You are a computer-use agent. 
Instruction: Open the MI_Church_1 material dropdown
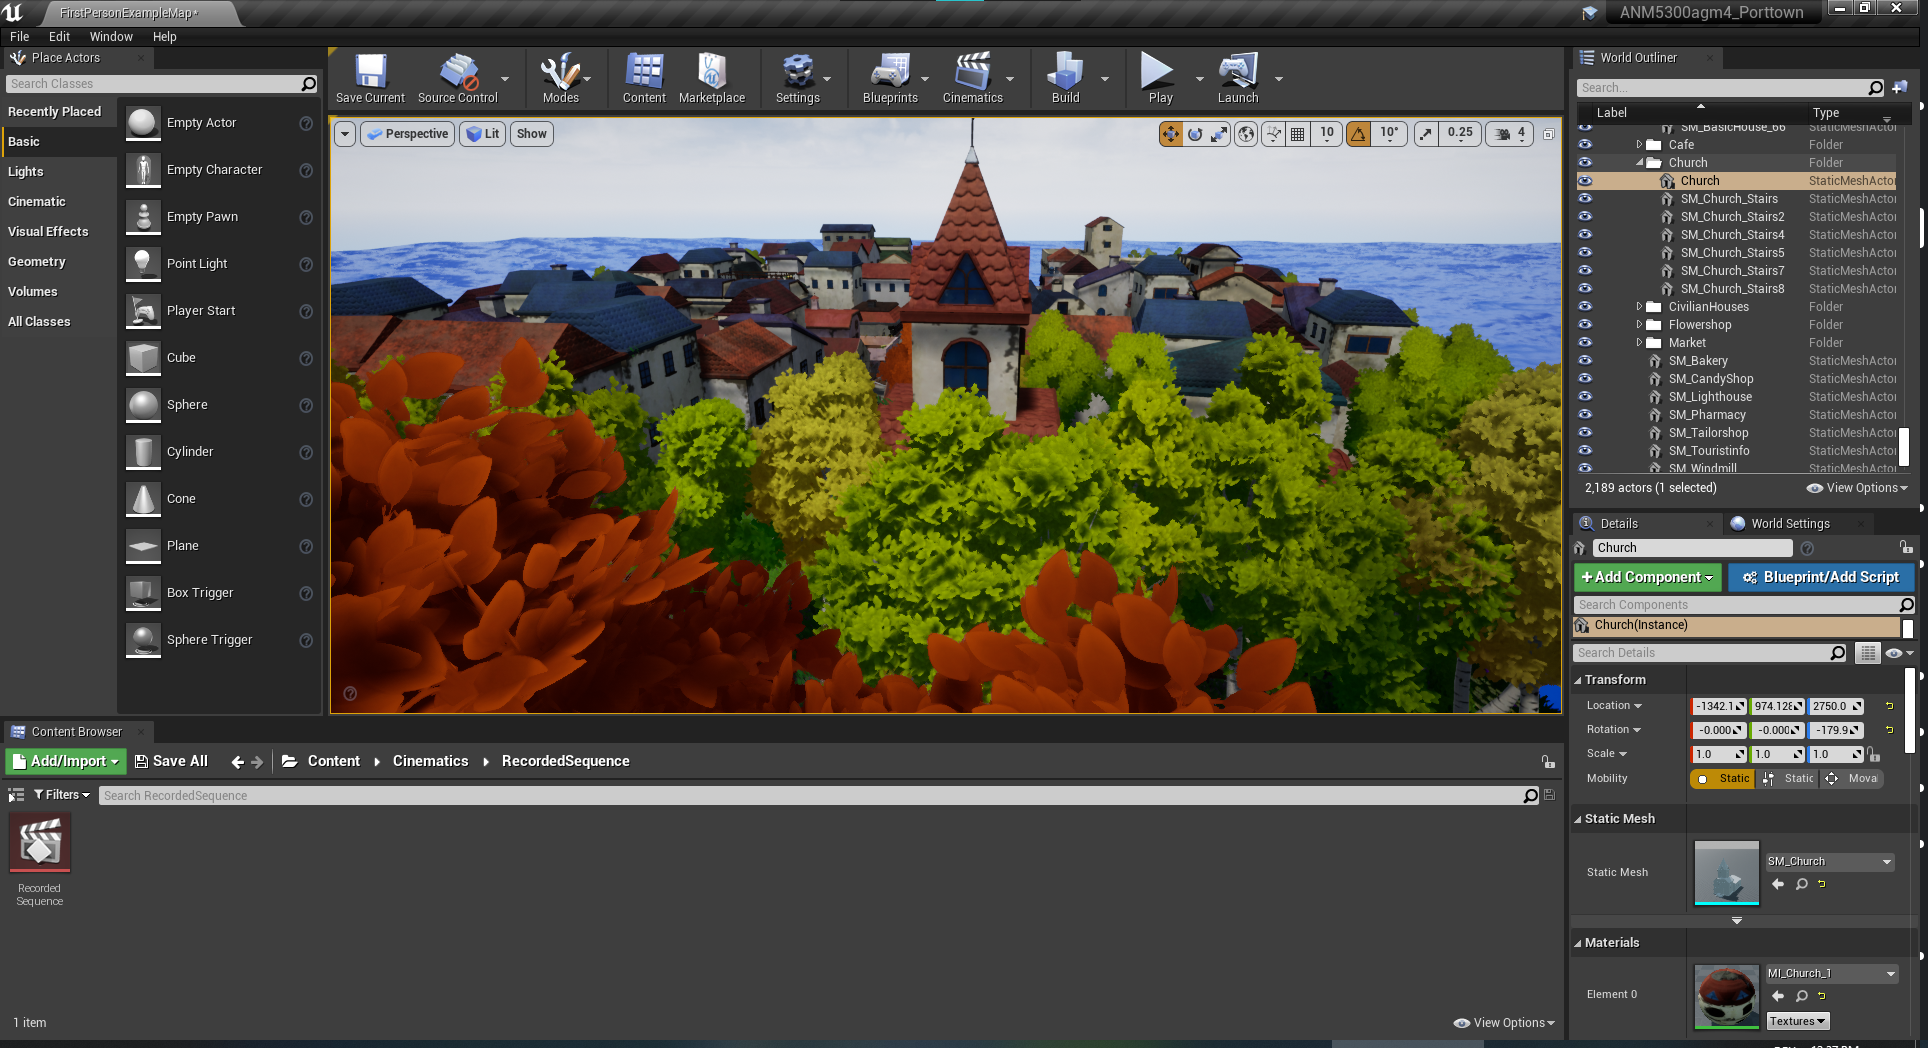1831,974
